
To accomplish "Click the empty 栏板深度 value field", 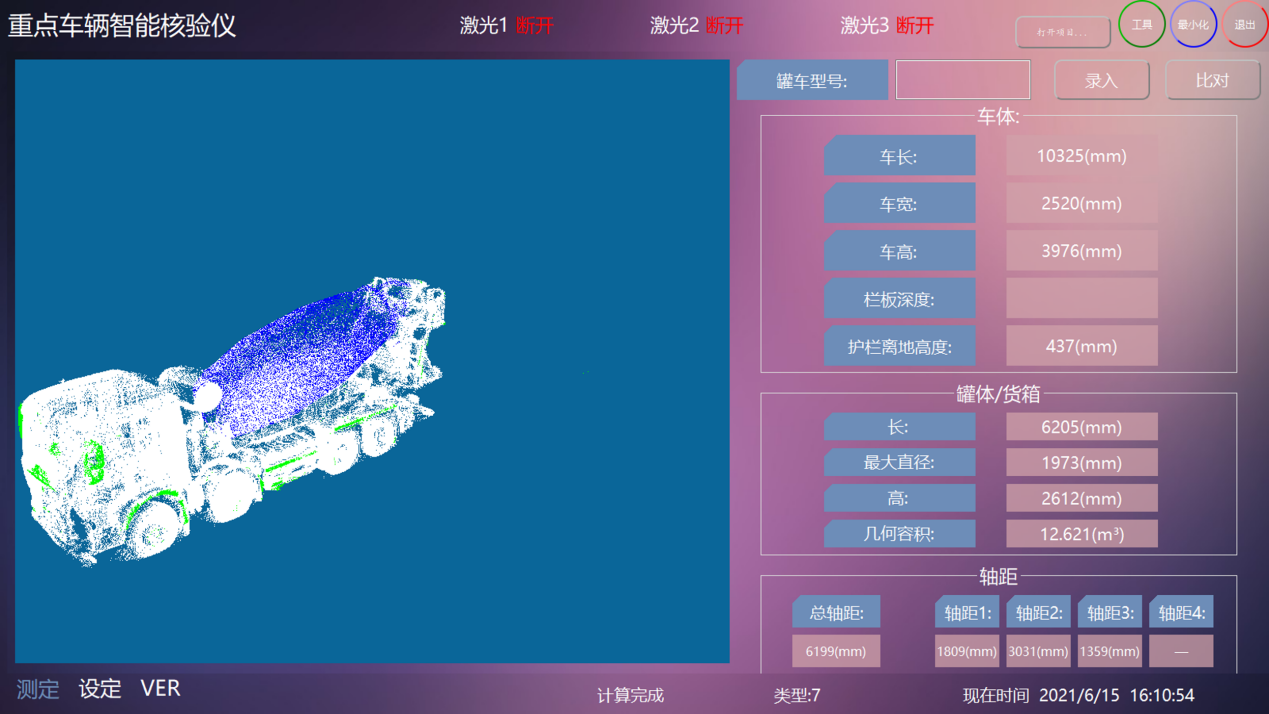I will (x=1081, y=298).
